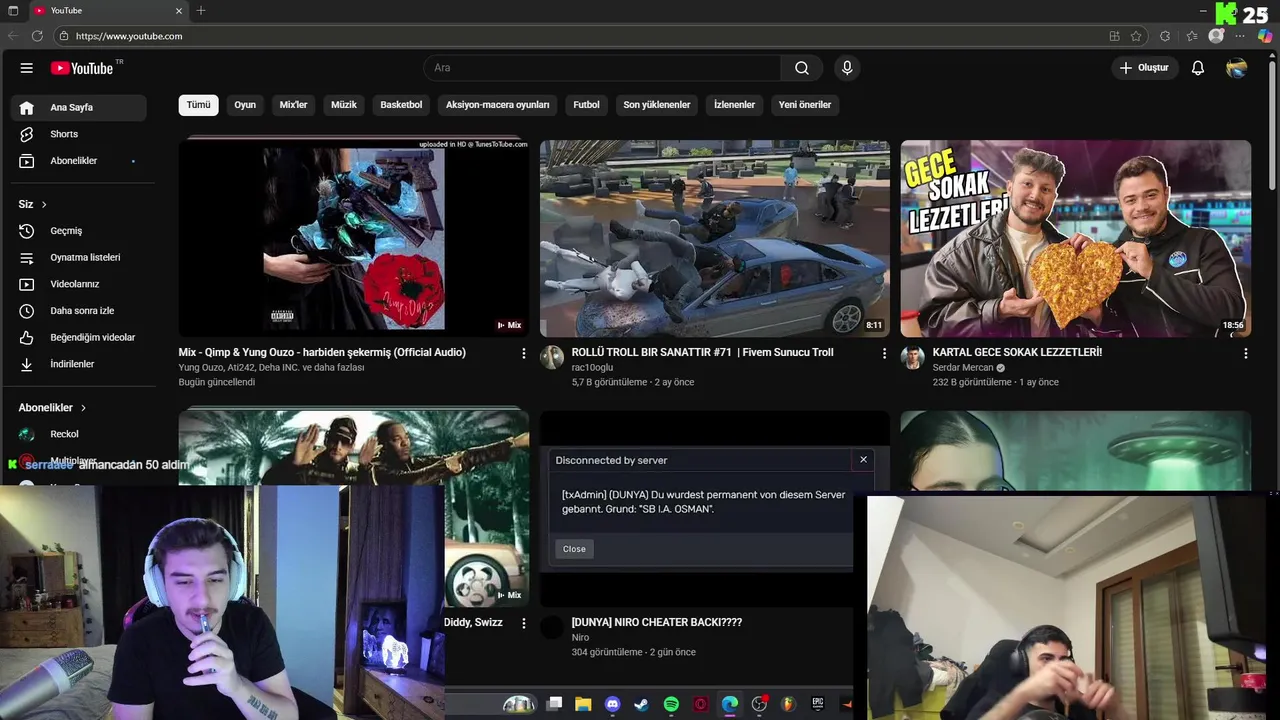Open Discord from the taskbar

pyautogui.click(x=612, y=704)
